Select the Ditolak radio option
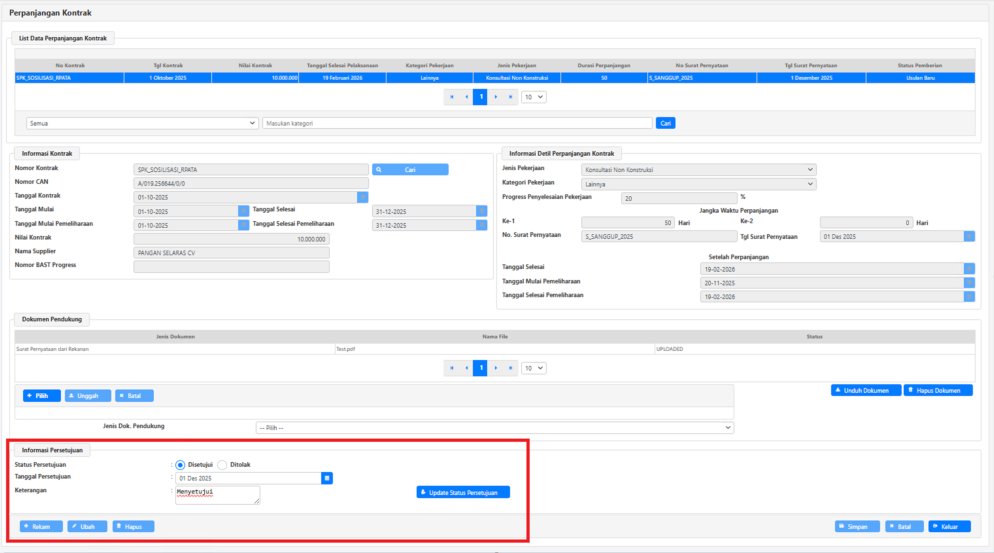 pyautogui.click(x=222, y=465)
